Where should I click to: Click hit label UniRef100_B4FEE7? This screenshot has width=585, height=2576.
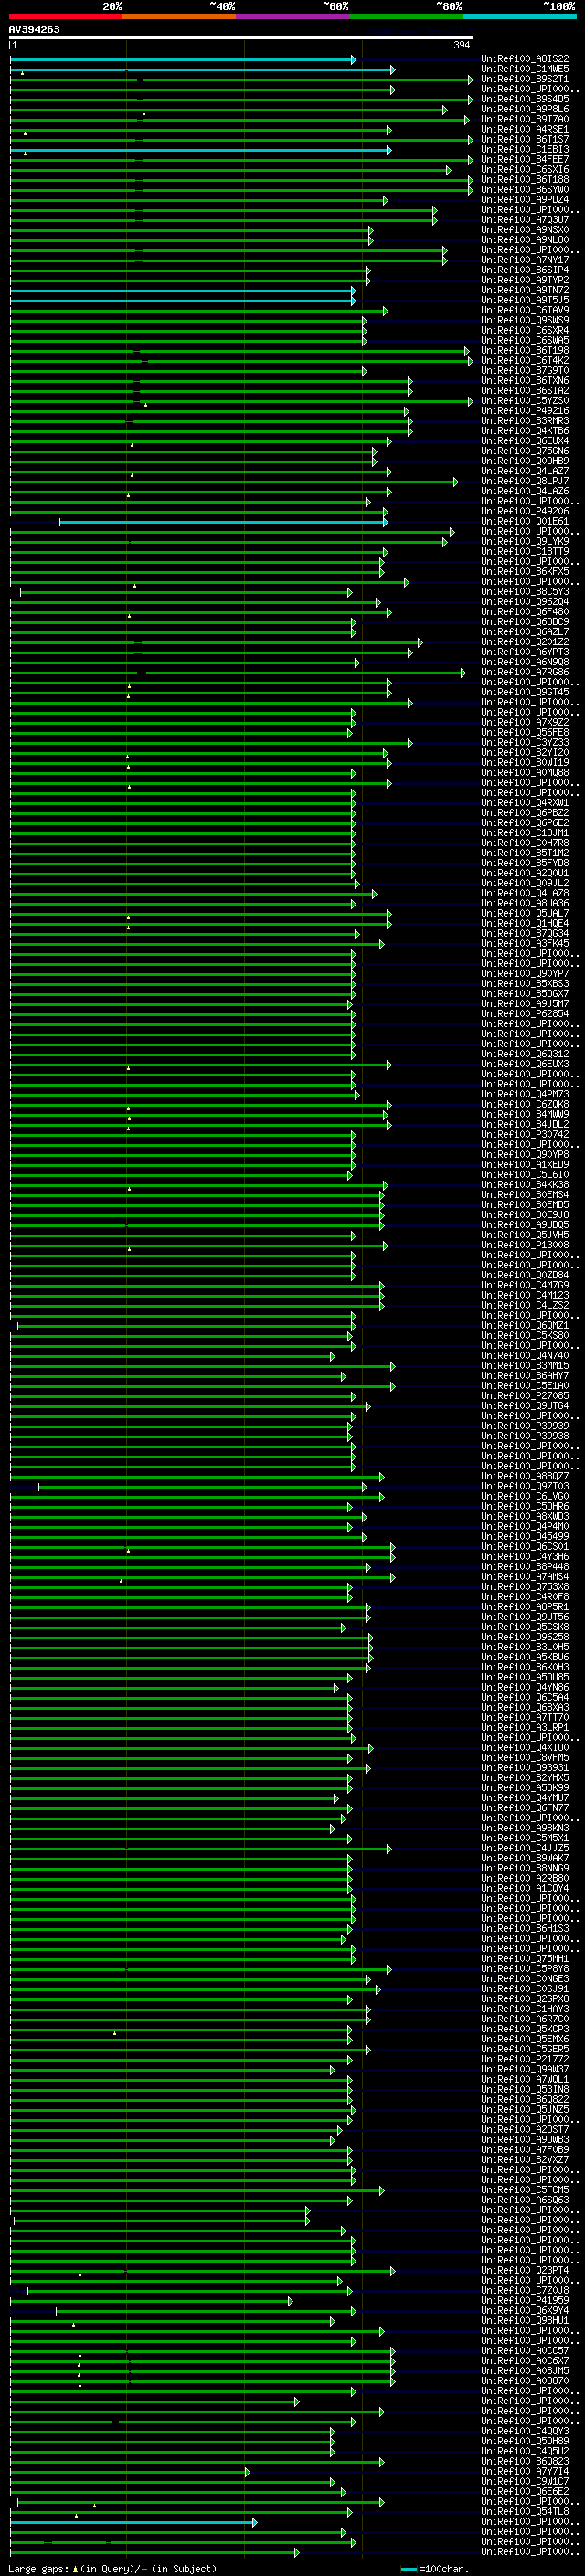click(x=525, y=159)
